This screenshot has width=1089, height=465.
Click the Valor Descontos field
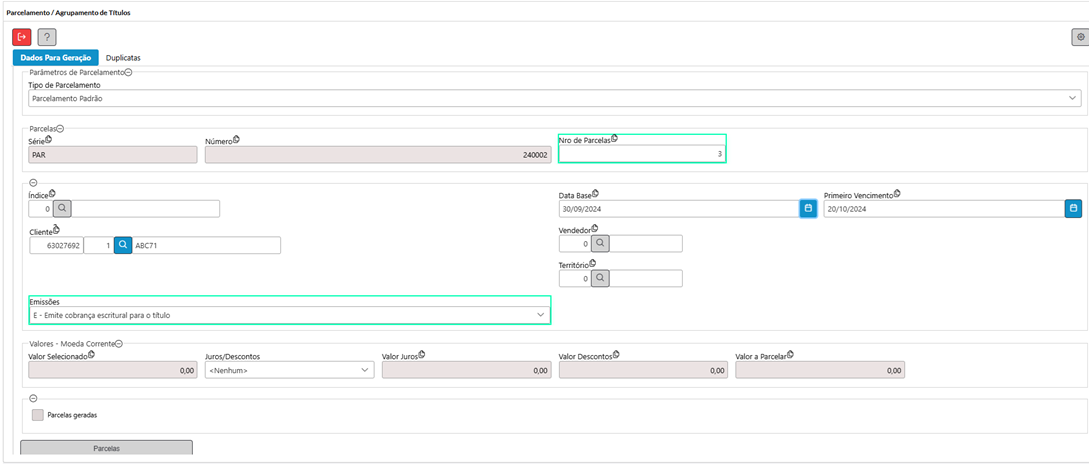(x=643, y=371)
